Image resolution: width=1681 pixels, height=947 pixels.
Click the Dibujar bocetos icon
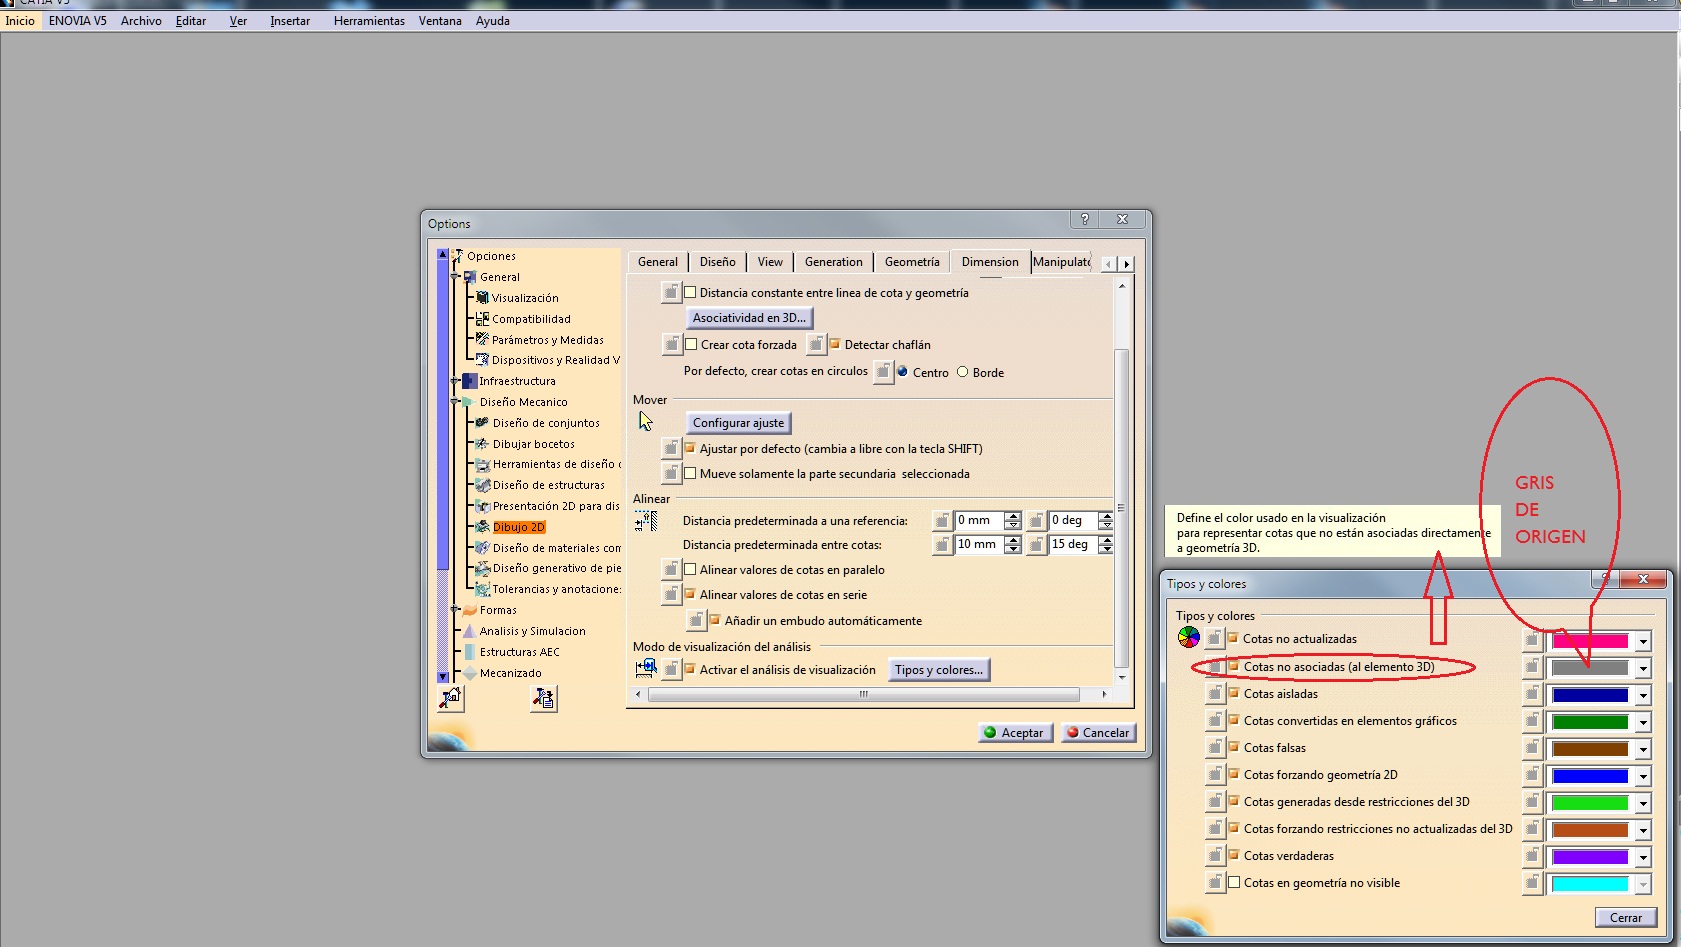[482, 443]
